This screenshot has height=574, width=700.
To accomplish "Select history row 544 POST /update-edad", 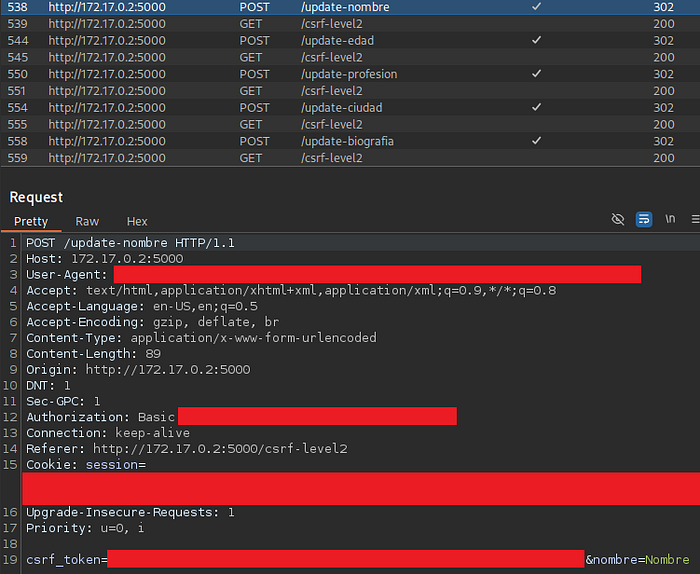I will pyautogui.click(x=350, y=41).
